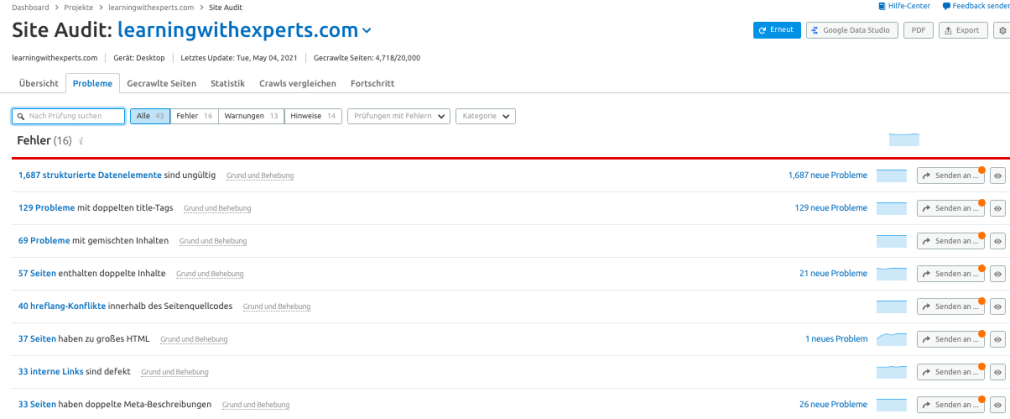This screenshot has width=1010, height=419.
Task: Click the Export button
Action: click(x=963, y=30)
